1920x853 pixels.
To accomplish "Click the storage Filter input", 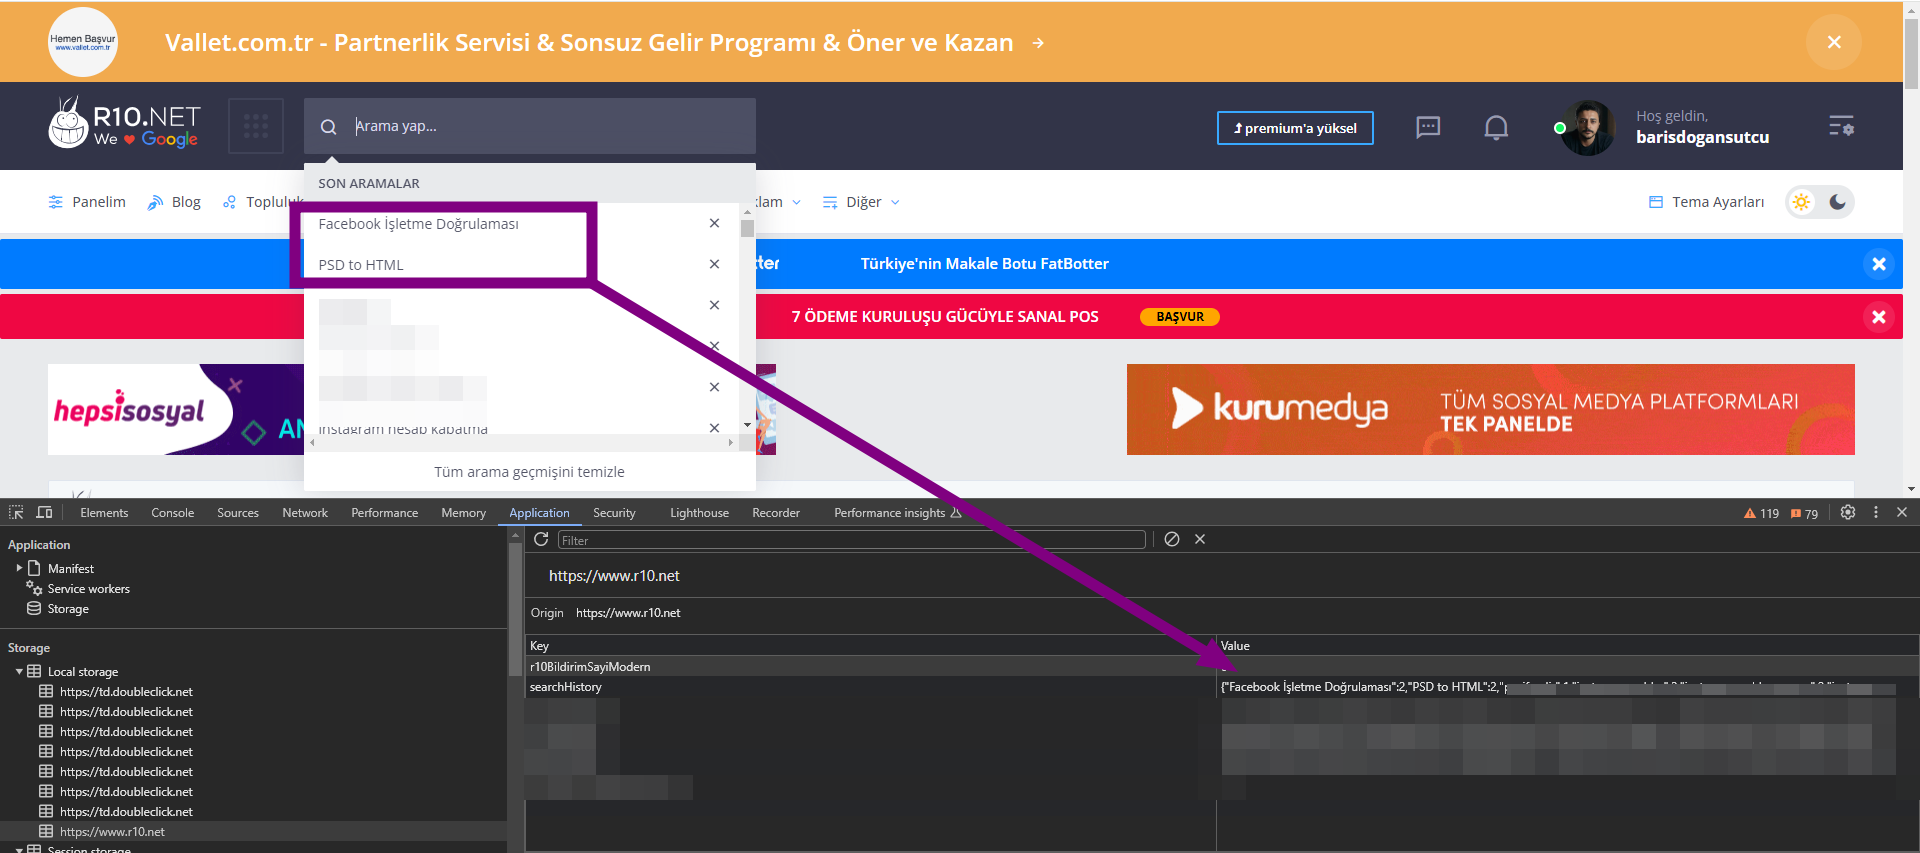I will [851, 540].
